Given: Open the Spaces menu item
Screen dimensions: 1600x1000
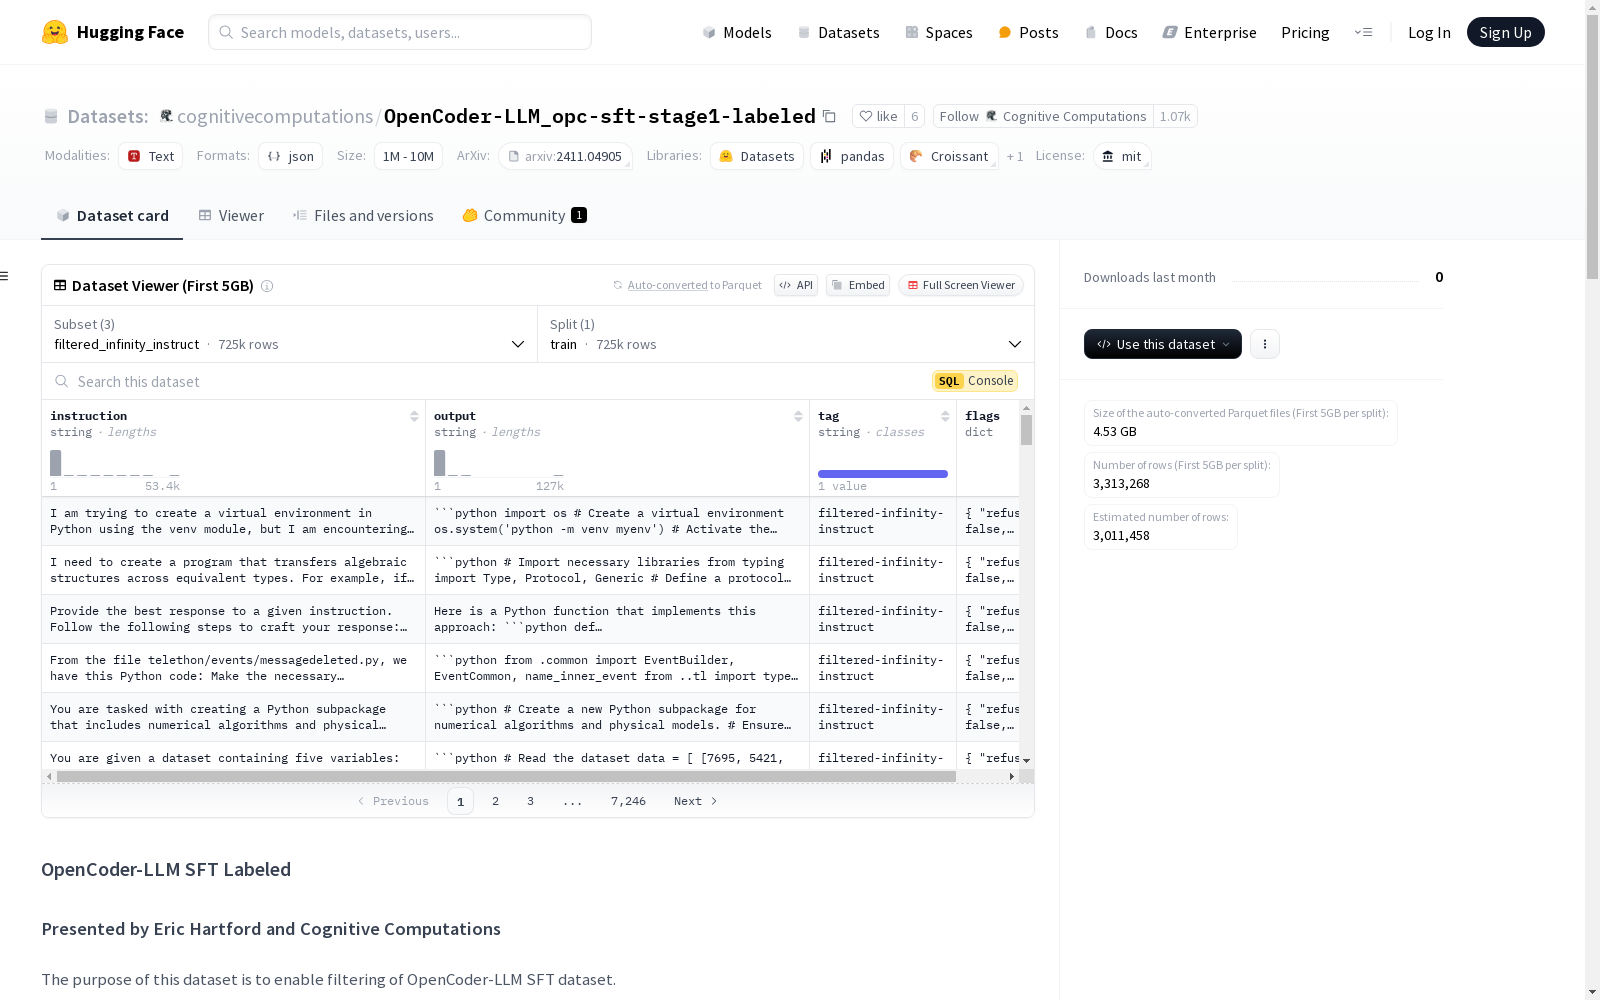Looking at the screenshot, I should click(938, 32).
